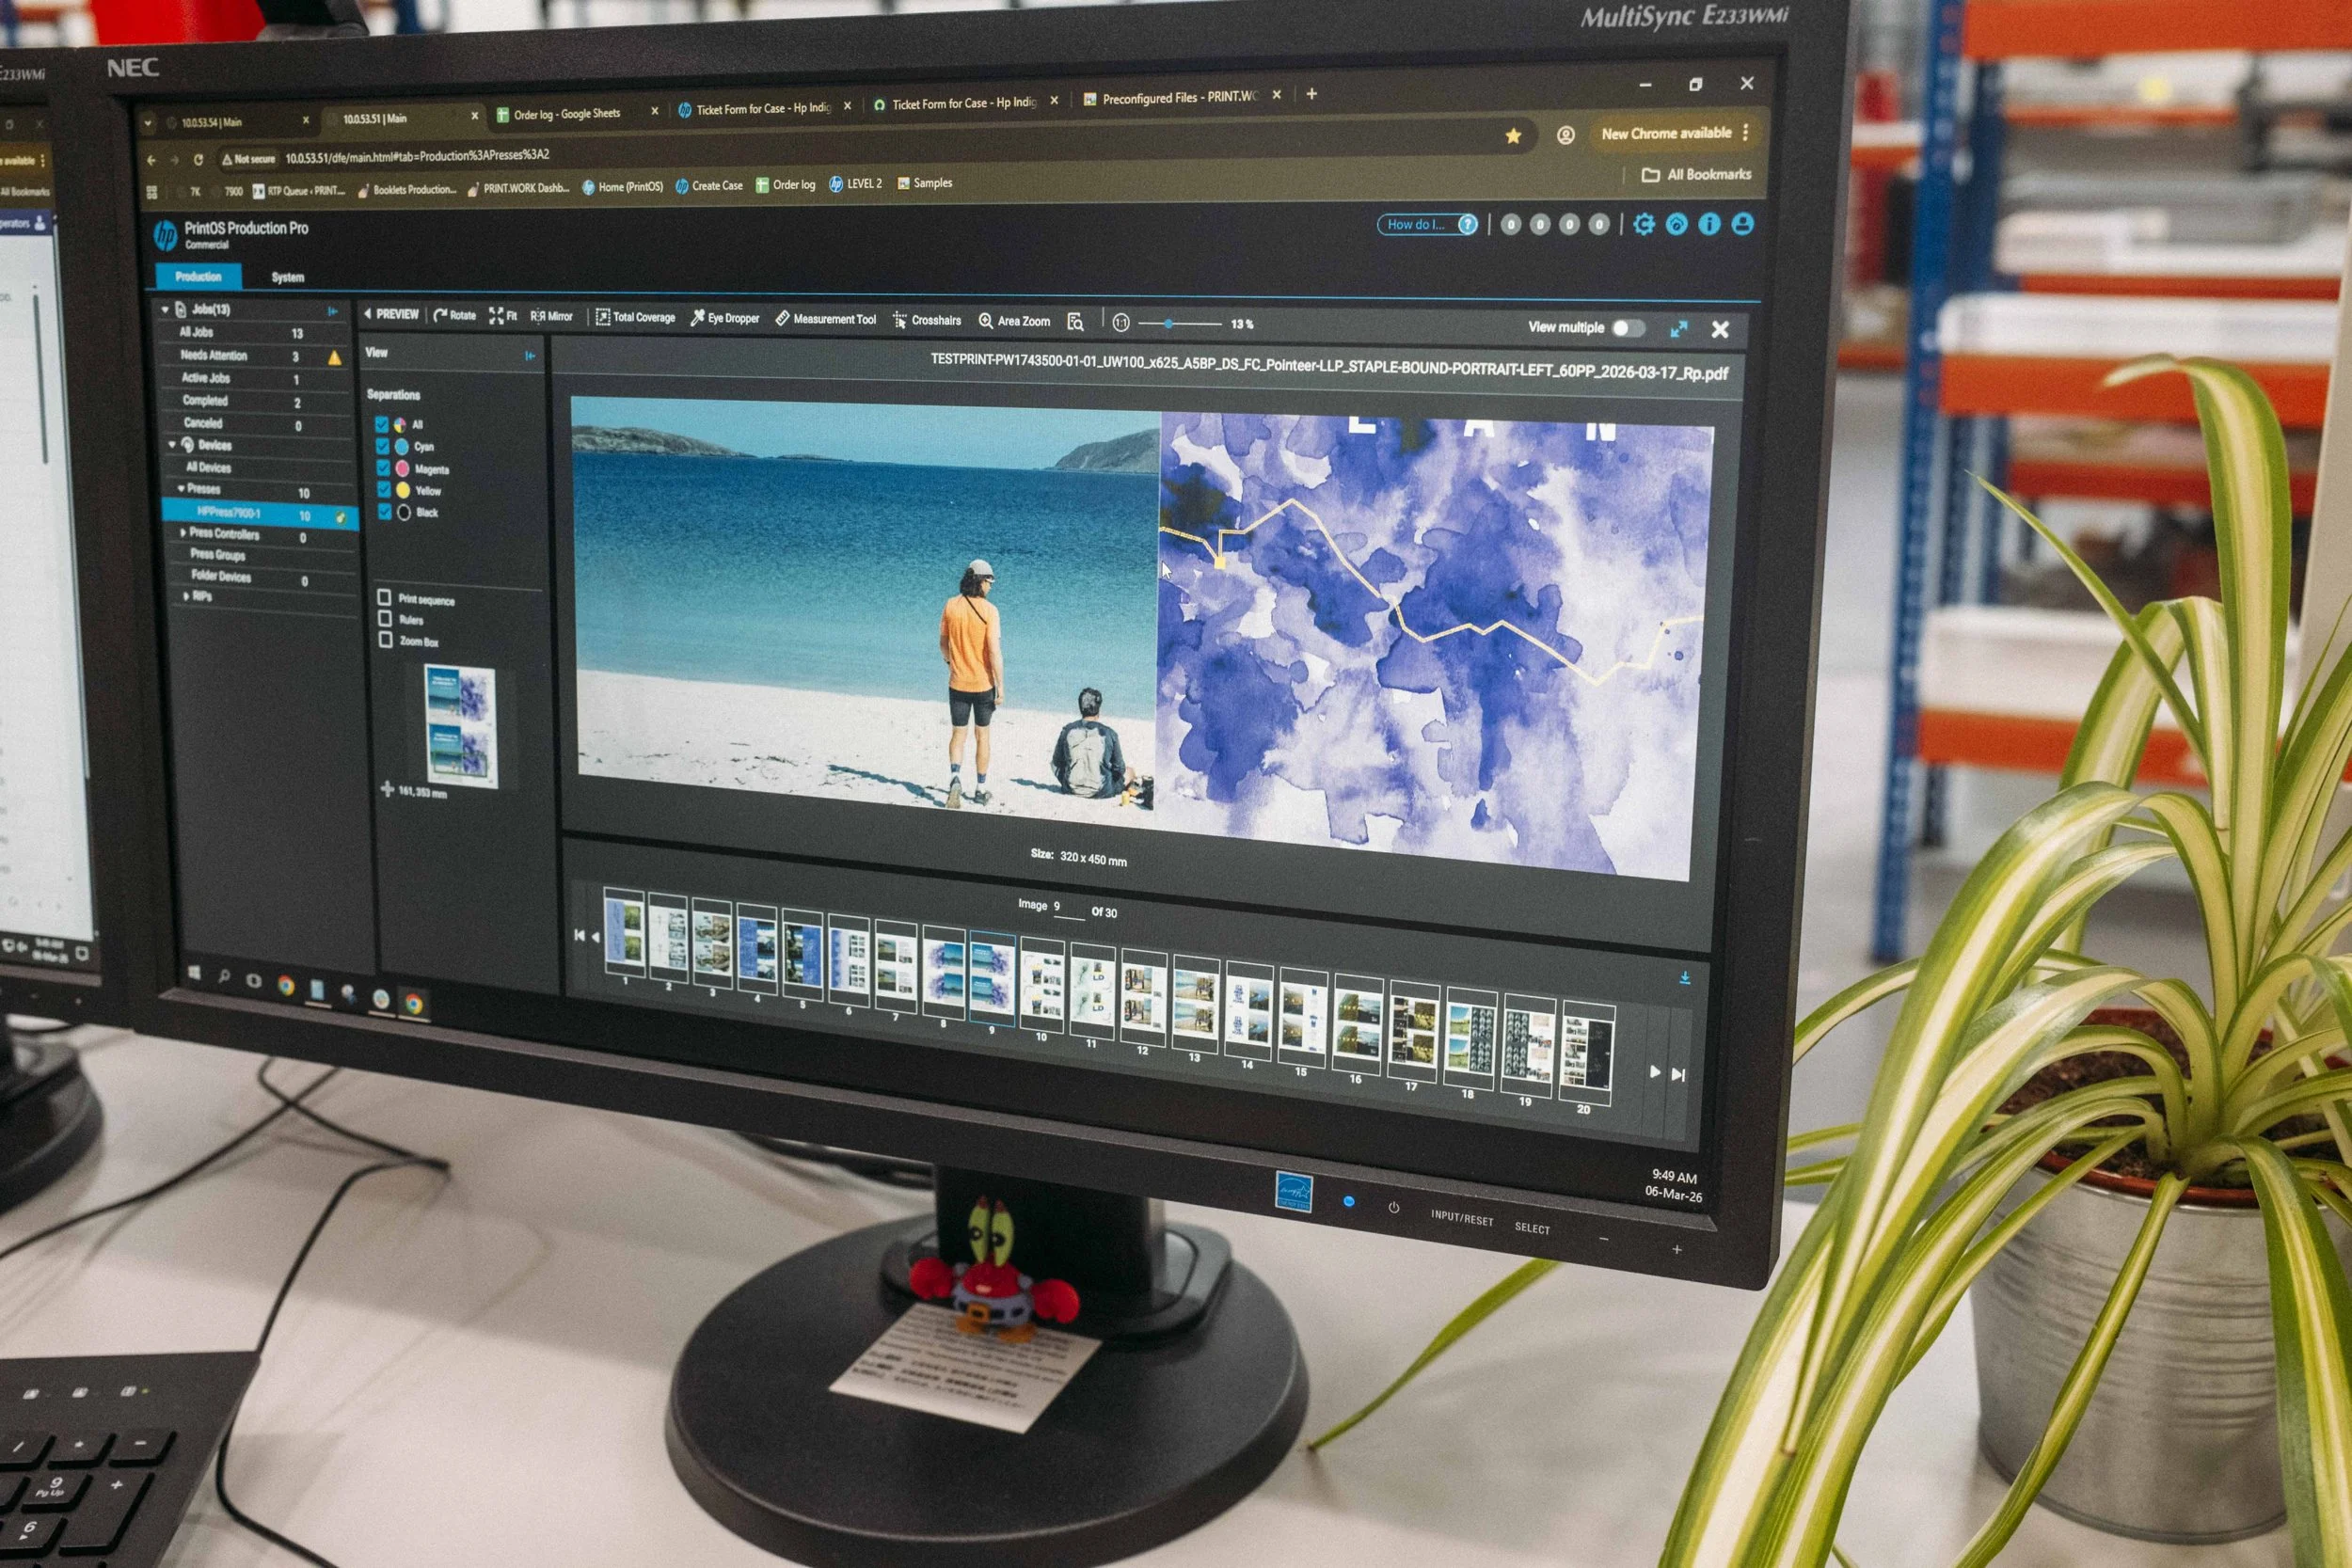Open Total Coverage tool
Screen dimensions: 2352x1568
[635, 317]
